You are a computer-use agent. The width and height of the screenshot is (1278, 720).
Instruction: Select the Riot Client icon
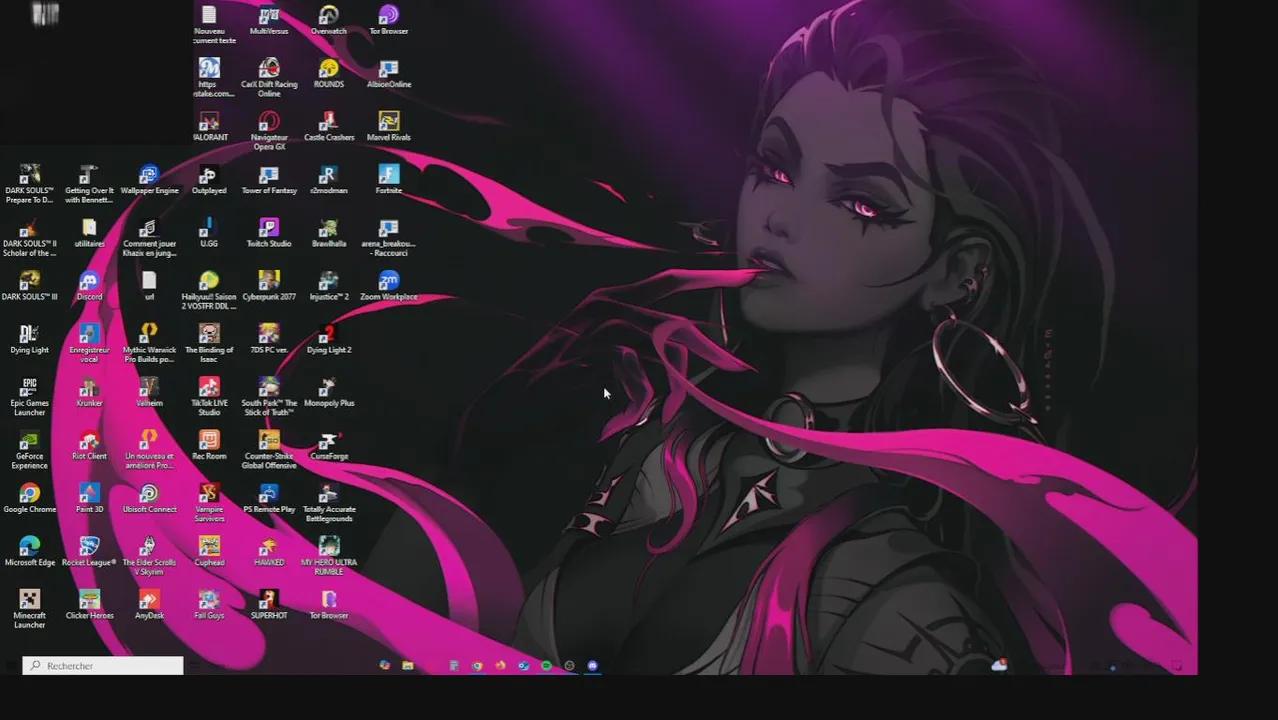(89, 445)
